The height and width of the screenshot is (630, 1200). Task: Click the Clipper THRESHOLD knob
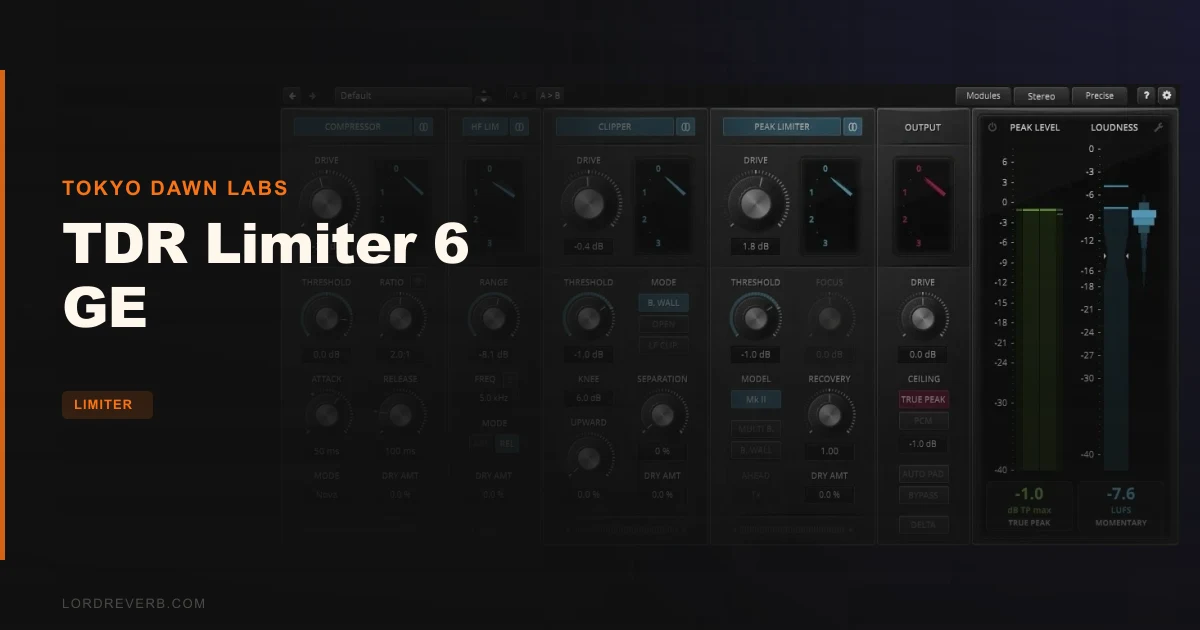coord(589,317)
